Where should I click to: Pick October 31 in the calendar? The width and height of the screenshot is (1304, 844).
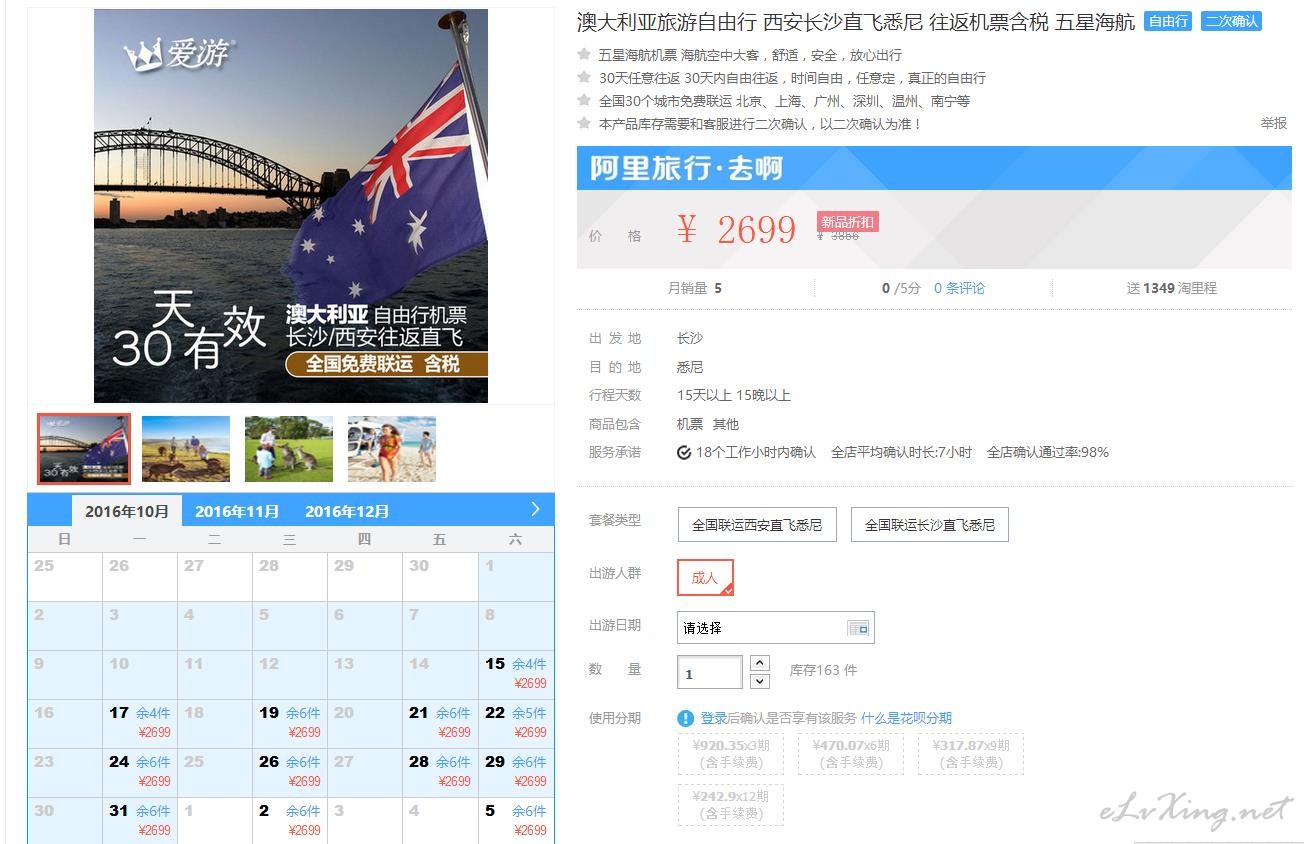[x=140, y=821]
